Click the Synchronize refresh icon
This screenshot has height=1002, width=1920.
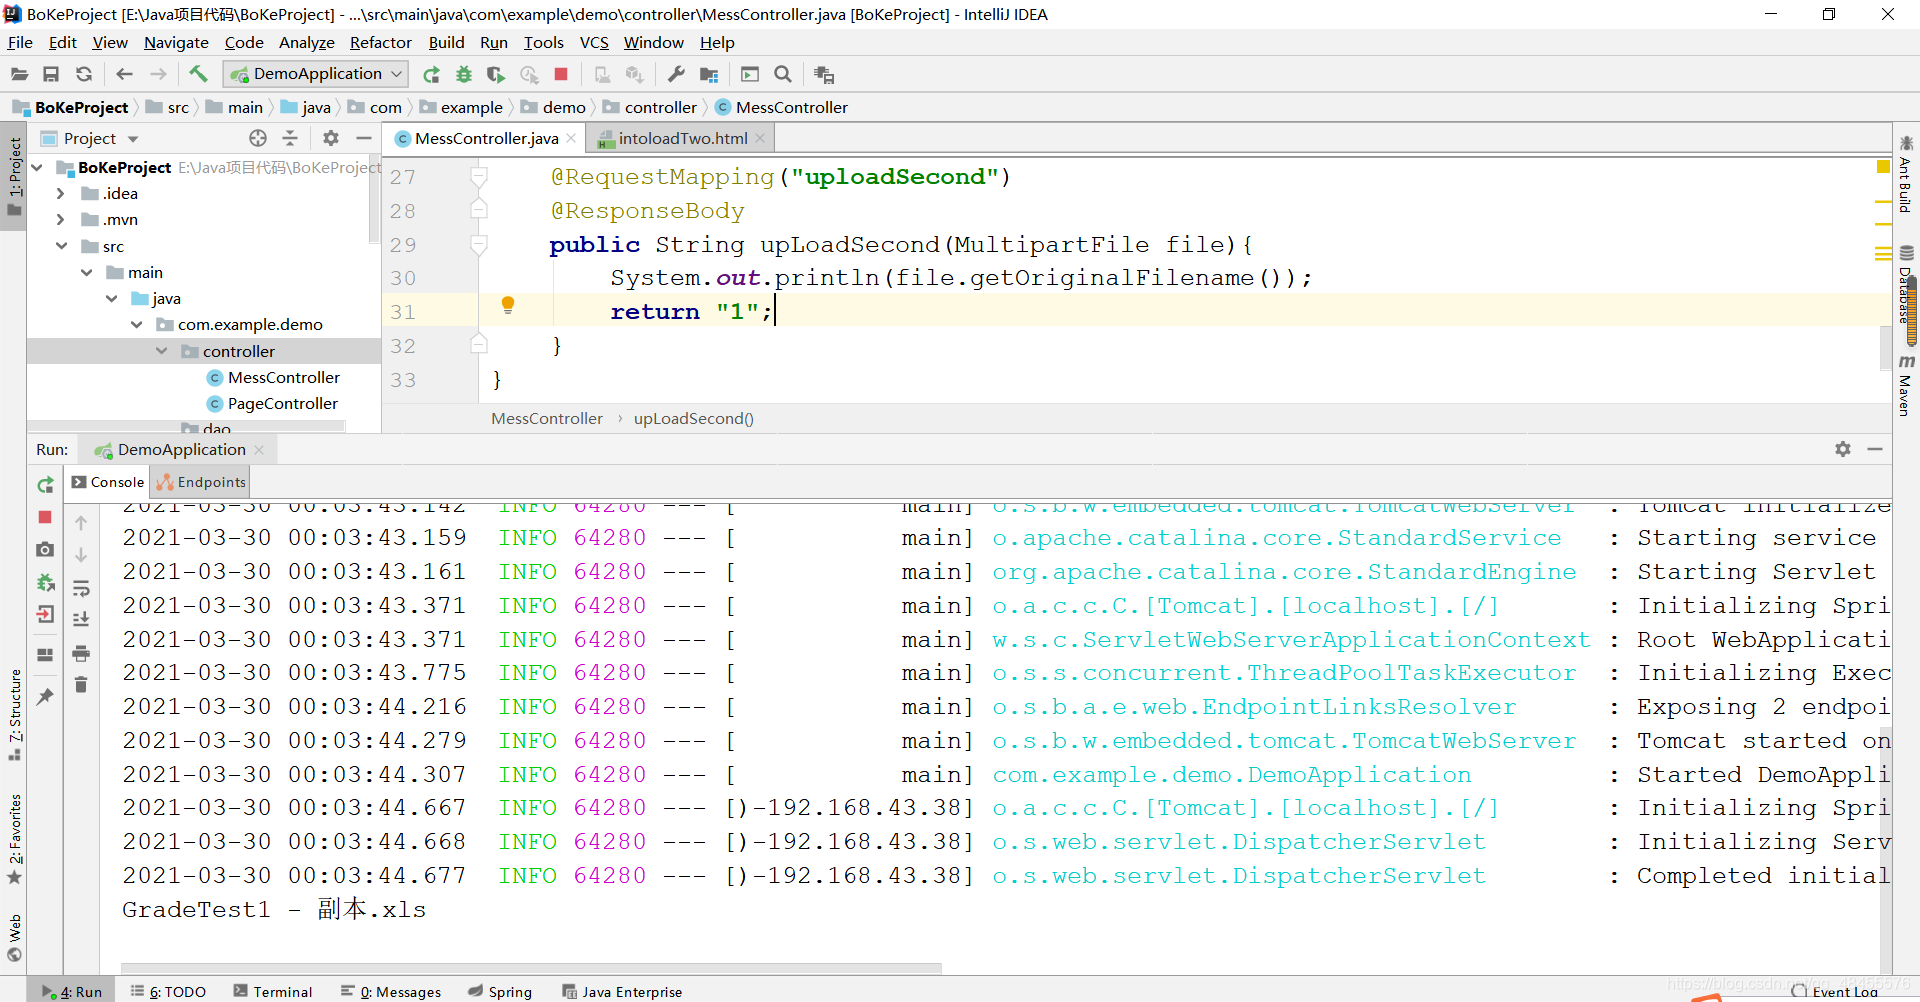tap(84, 74)
